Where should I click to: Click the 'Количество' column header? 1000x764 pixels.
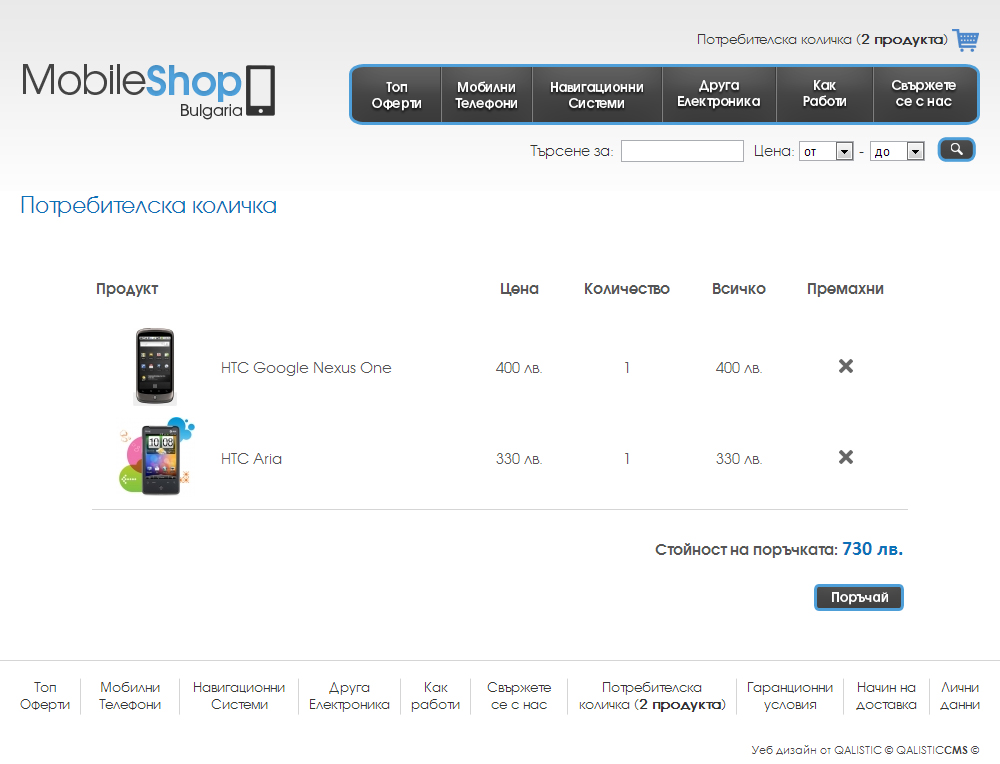point(627,289)
